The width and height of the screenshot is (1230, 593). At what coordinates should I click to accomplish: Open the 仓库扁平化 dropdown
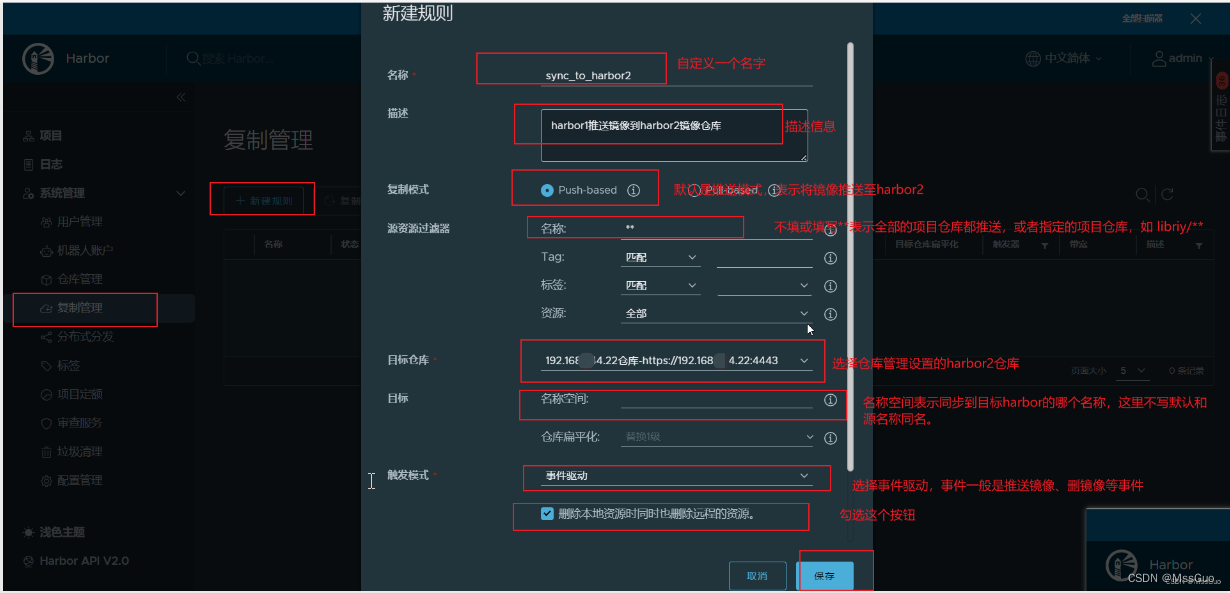click(x=717, y=437)
